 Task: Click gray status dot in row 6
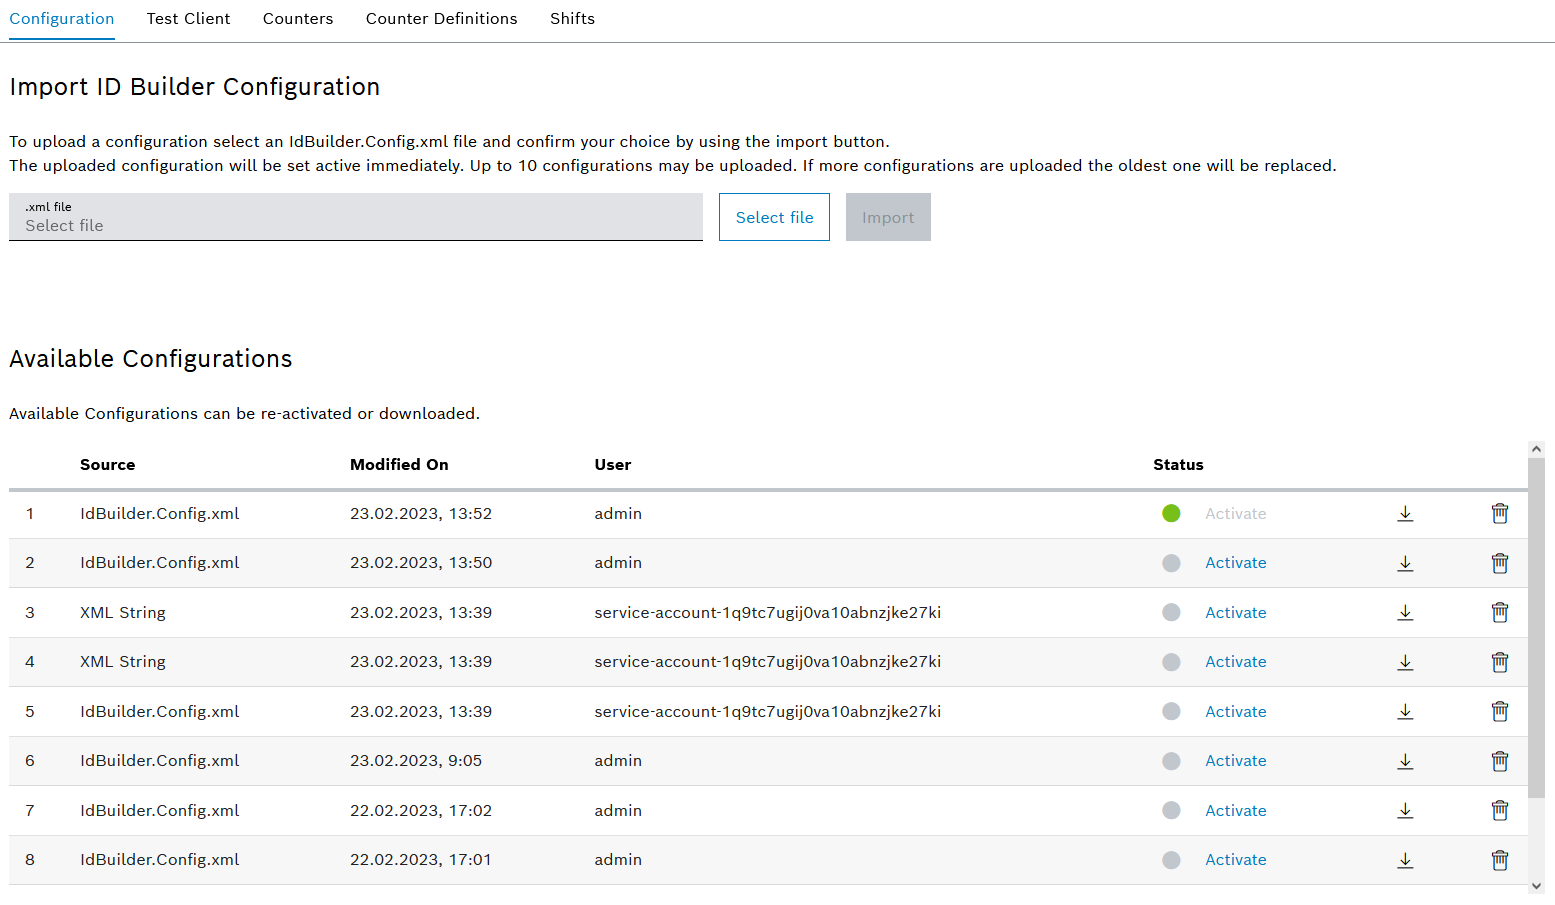[x=1171, y=761]
